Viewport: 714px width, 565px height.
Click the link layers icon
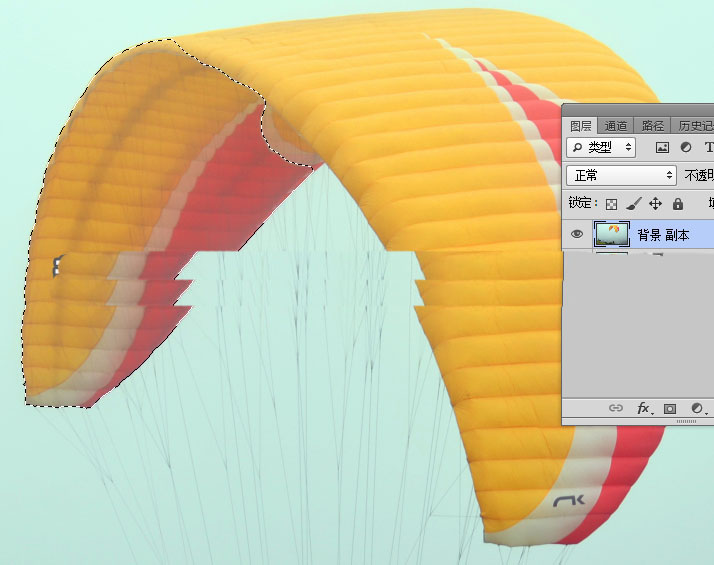pyautogui.click(x=616, y=408)
